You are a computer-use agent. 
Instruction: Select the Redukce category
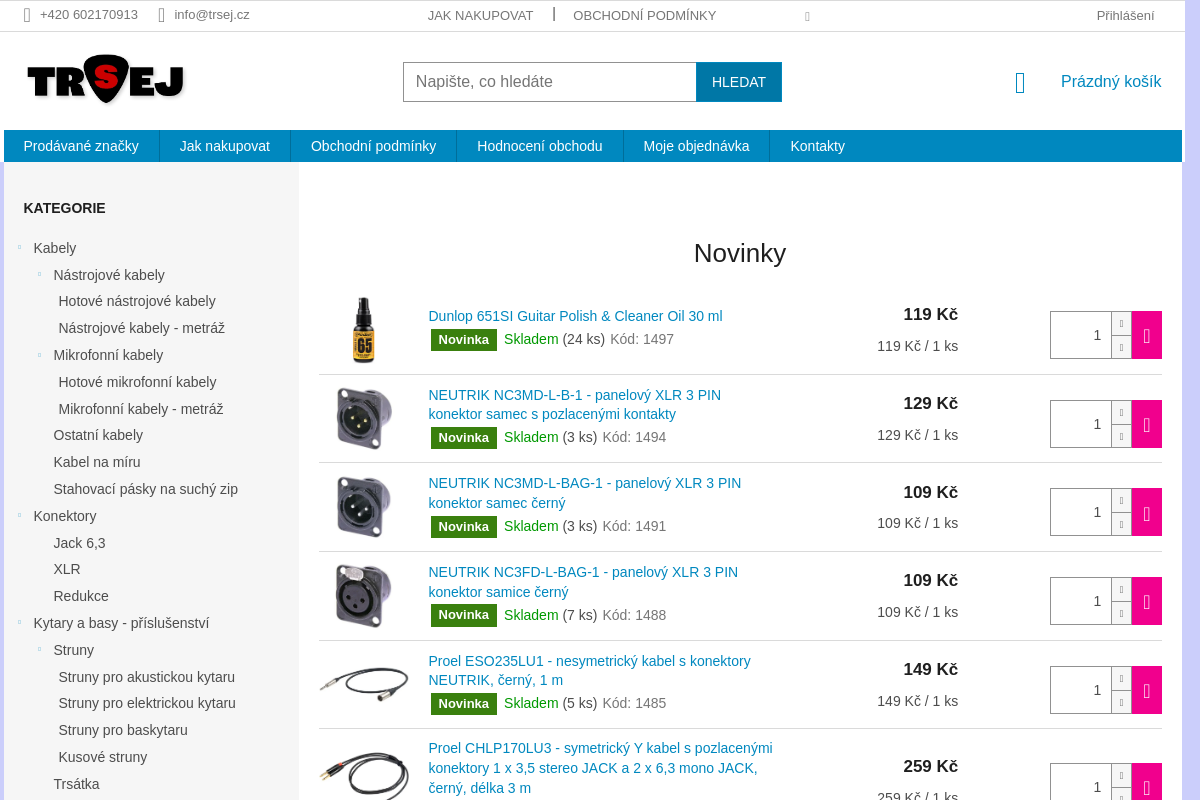81,596
